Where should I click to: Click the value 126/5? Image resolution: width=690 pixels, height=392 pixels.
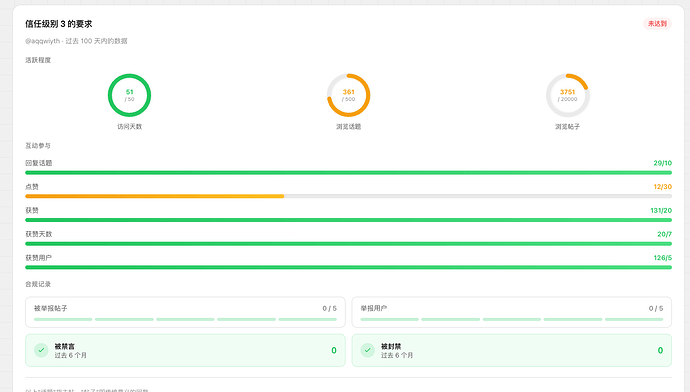pyautogui.click(x=663, y=258)
